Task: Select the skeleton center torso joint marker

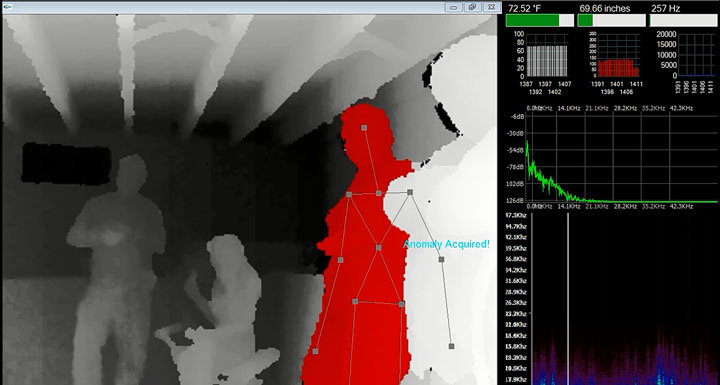Action: click(378, 248)
